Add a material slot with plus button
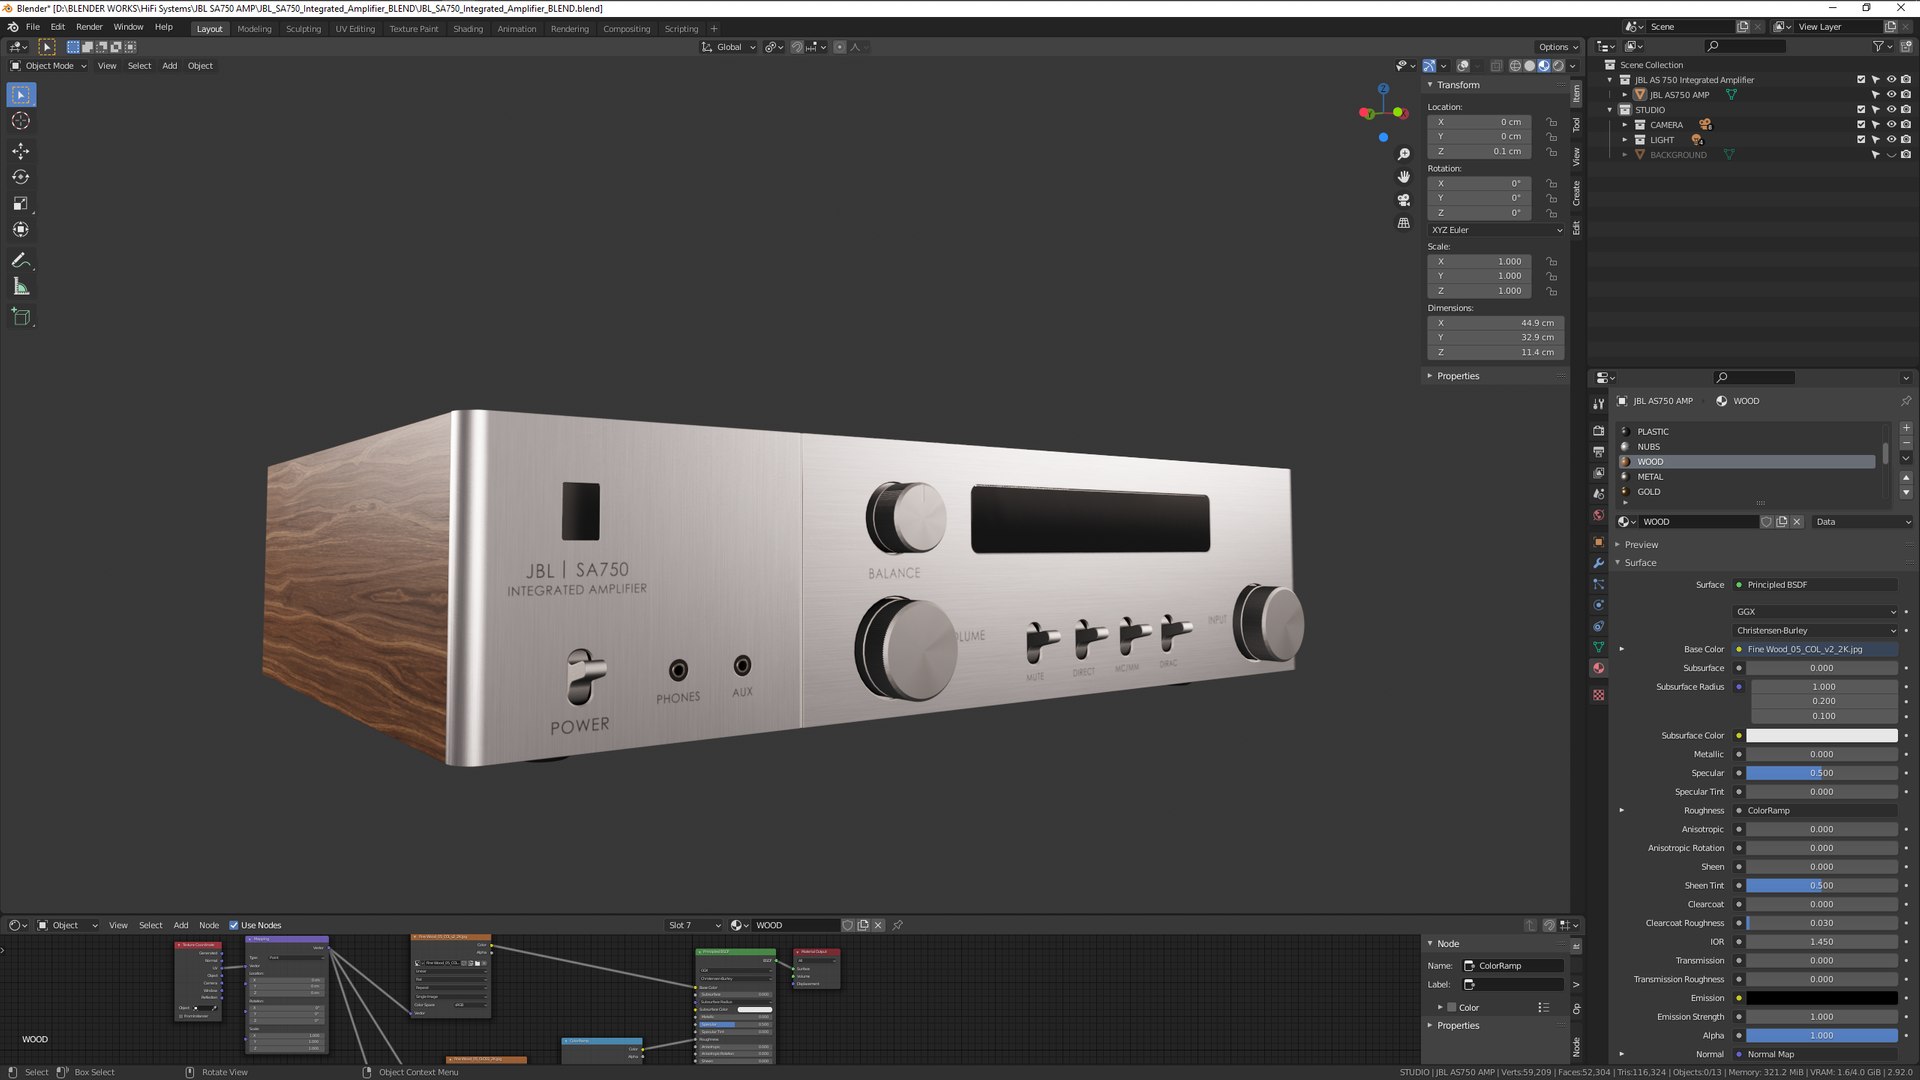The height and width of the screenshot is (1080, 1920). (x=1906, y=428)
